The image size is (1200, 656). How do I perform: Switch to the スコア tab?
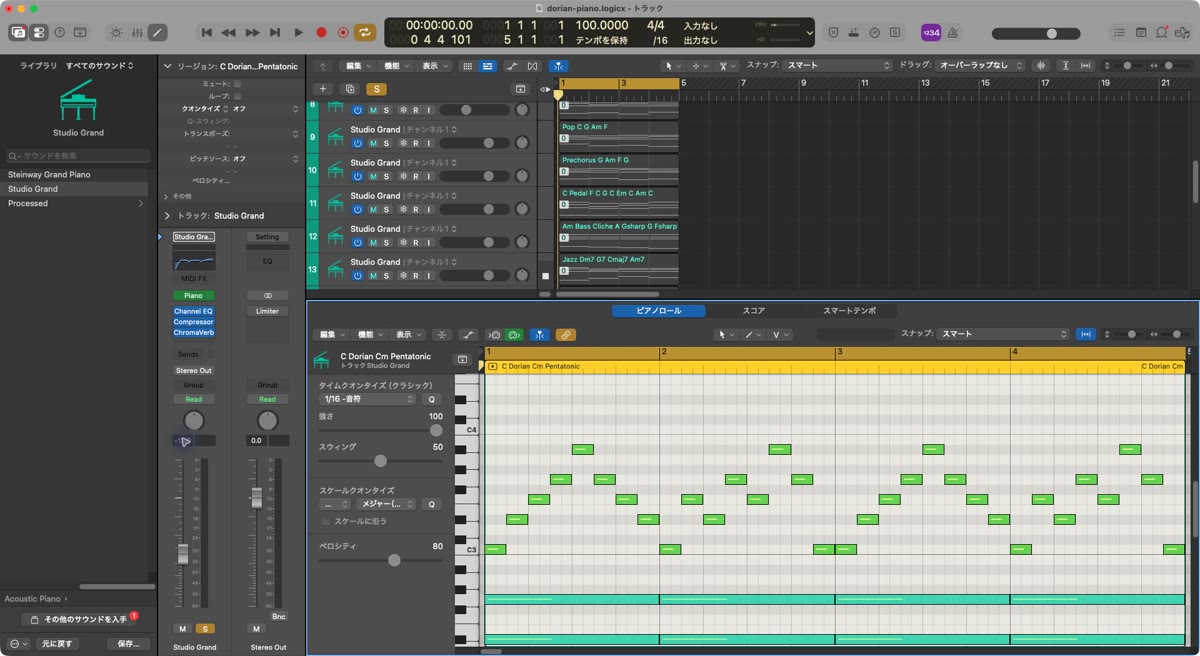(x=753, y=311)
